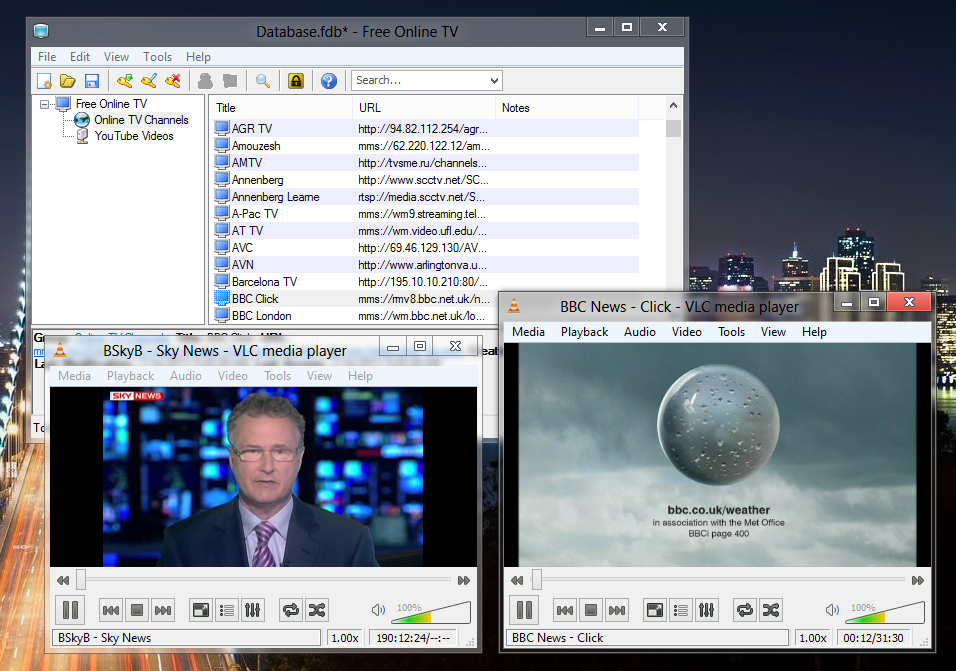The image size is (956, 671).
Task: Toggle shuffle in Sky News VLC player
Action: (316, 609)
